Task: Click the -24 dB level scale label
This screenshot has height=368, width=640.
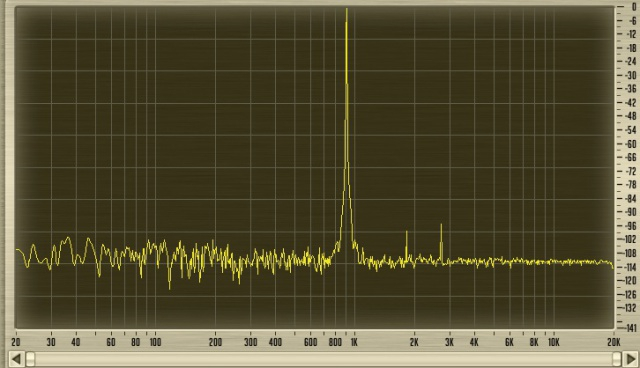Action: (630, 62)
